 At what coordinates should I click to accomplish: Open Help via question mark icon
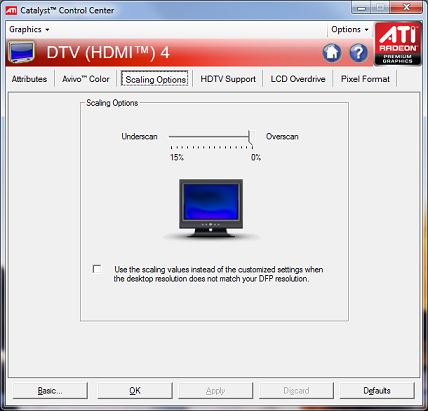point(359,53)
